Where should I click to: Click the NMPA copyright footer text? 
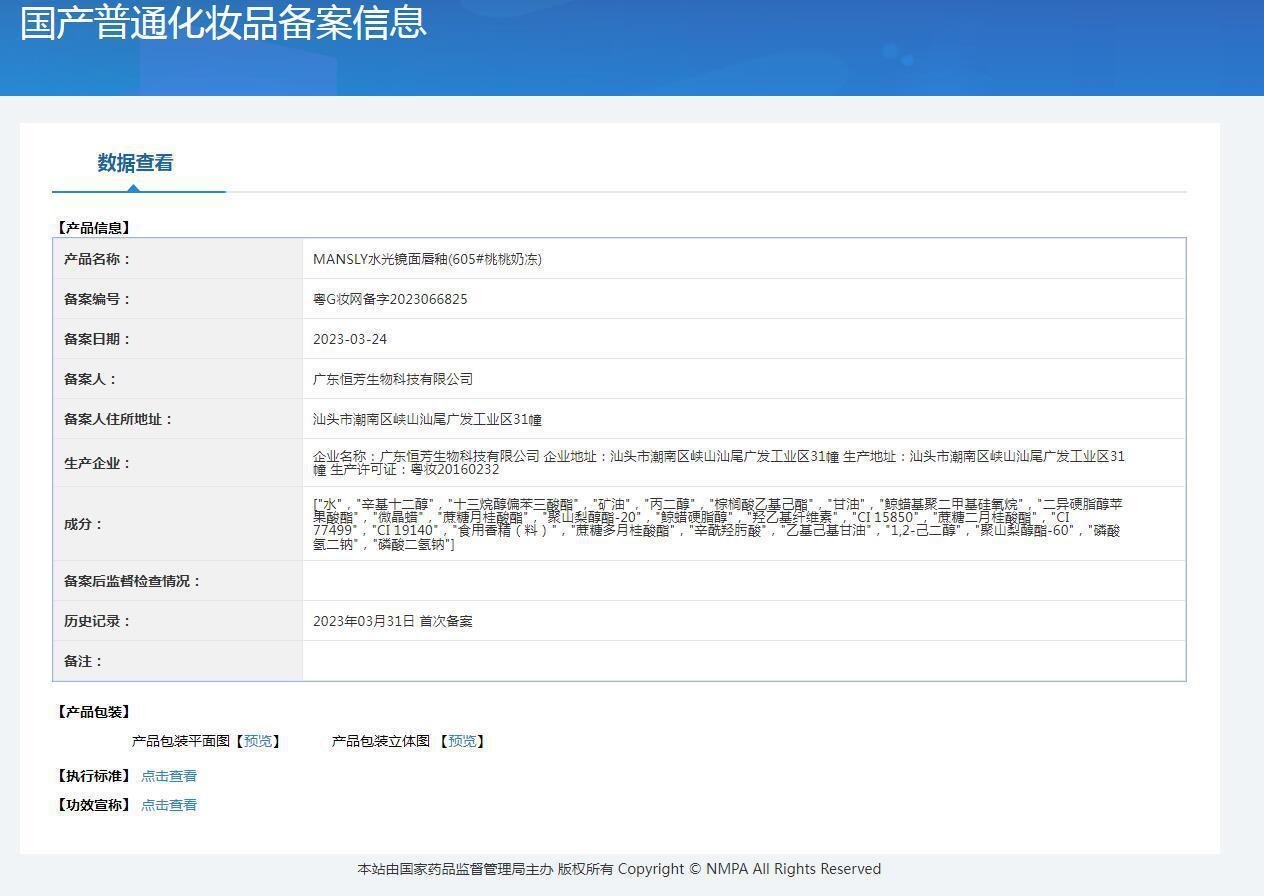point(619,869)
